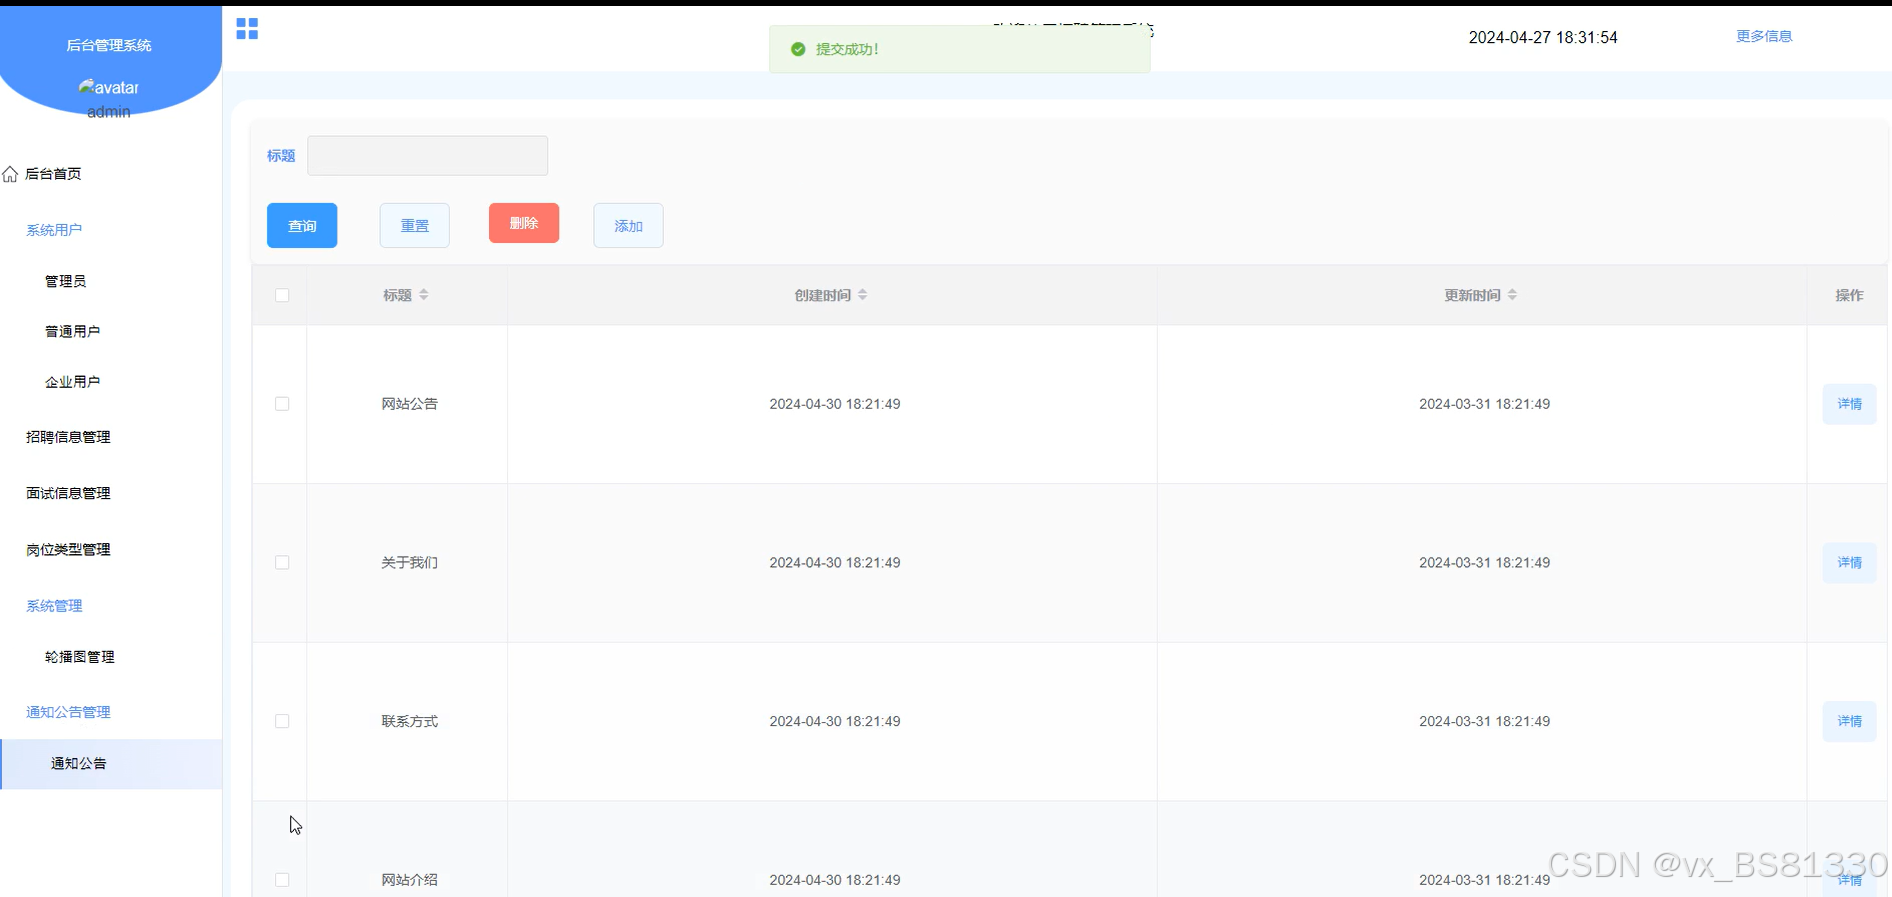1892x897 pixels.
Task: Click the 后台管理系统 heading text
Action: tap(109, 45)
